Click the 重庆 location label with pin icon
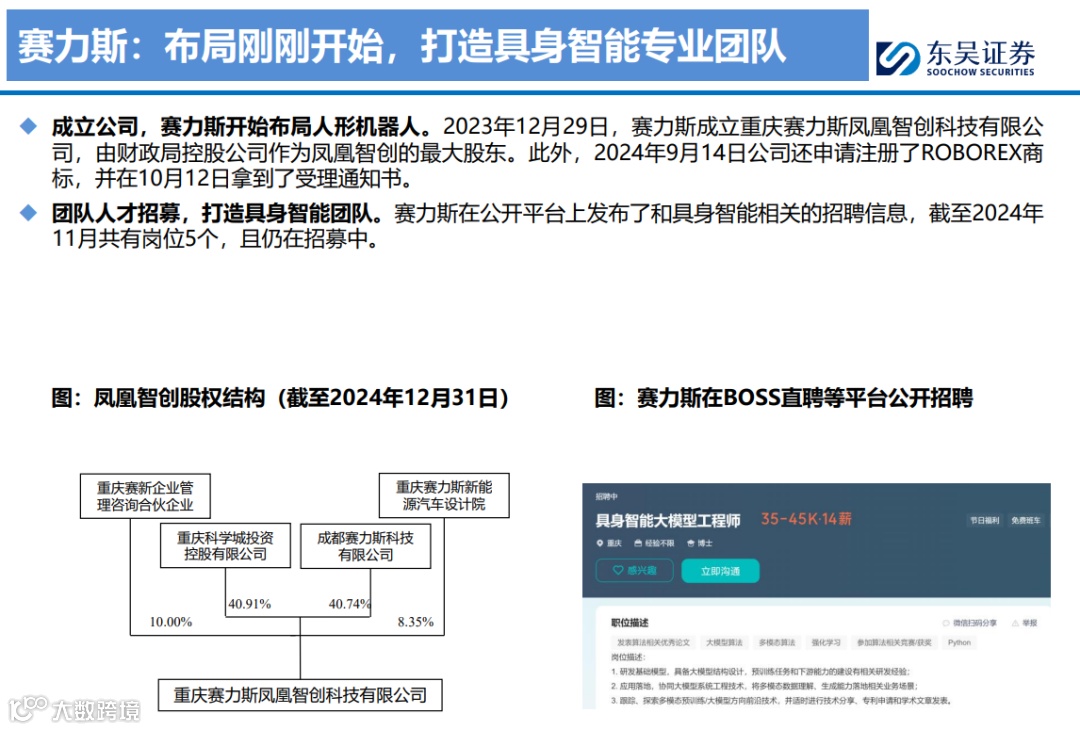This screenshot has width=1080, height=730. [x=610, y=543]
